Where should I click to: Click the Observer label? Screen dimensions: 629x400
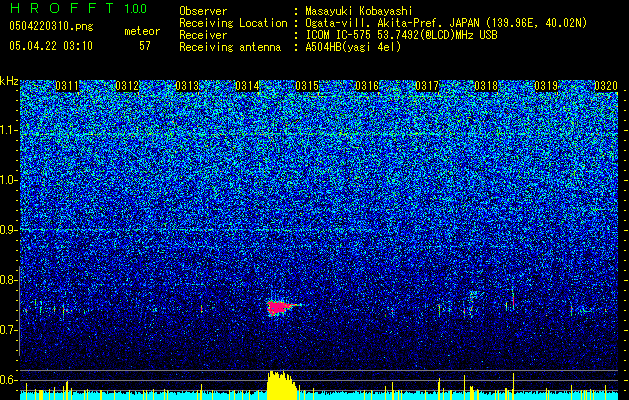(x=203, y=11)
